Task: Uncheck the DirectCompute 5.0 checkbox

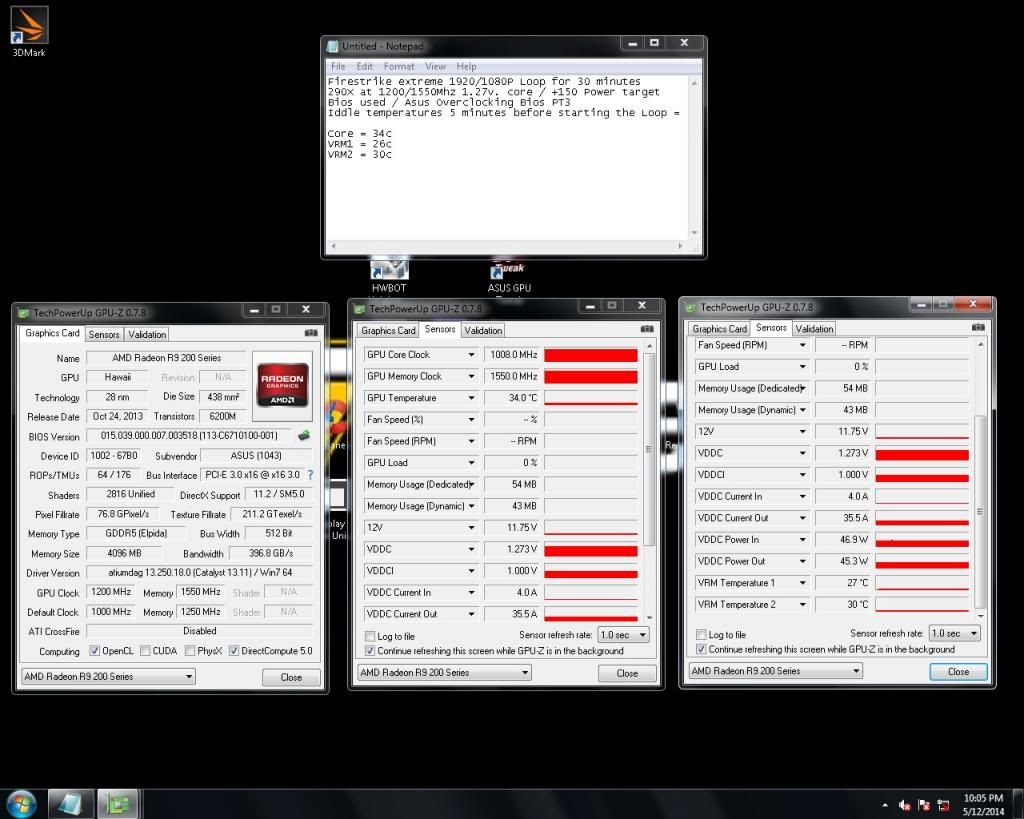Action: click(x=234, y=651)
